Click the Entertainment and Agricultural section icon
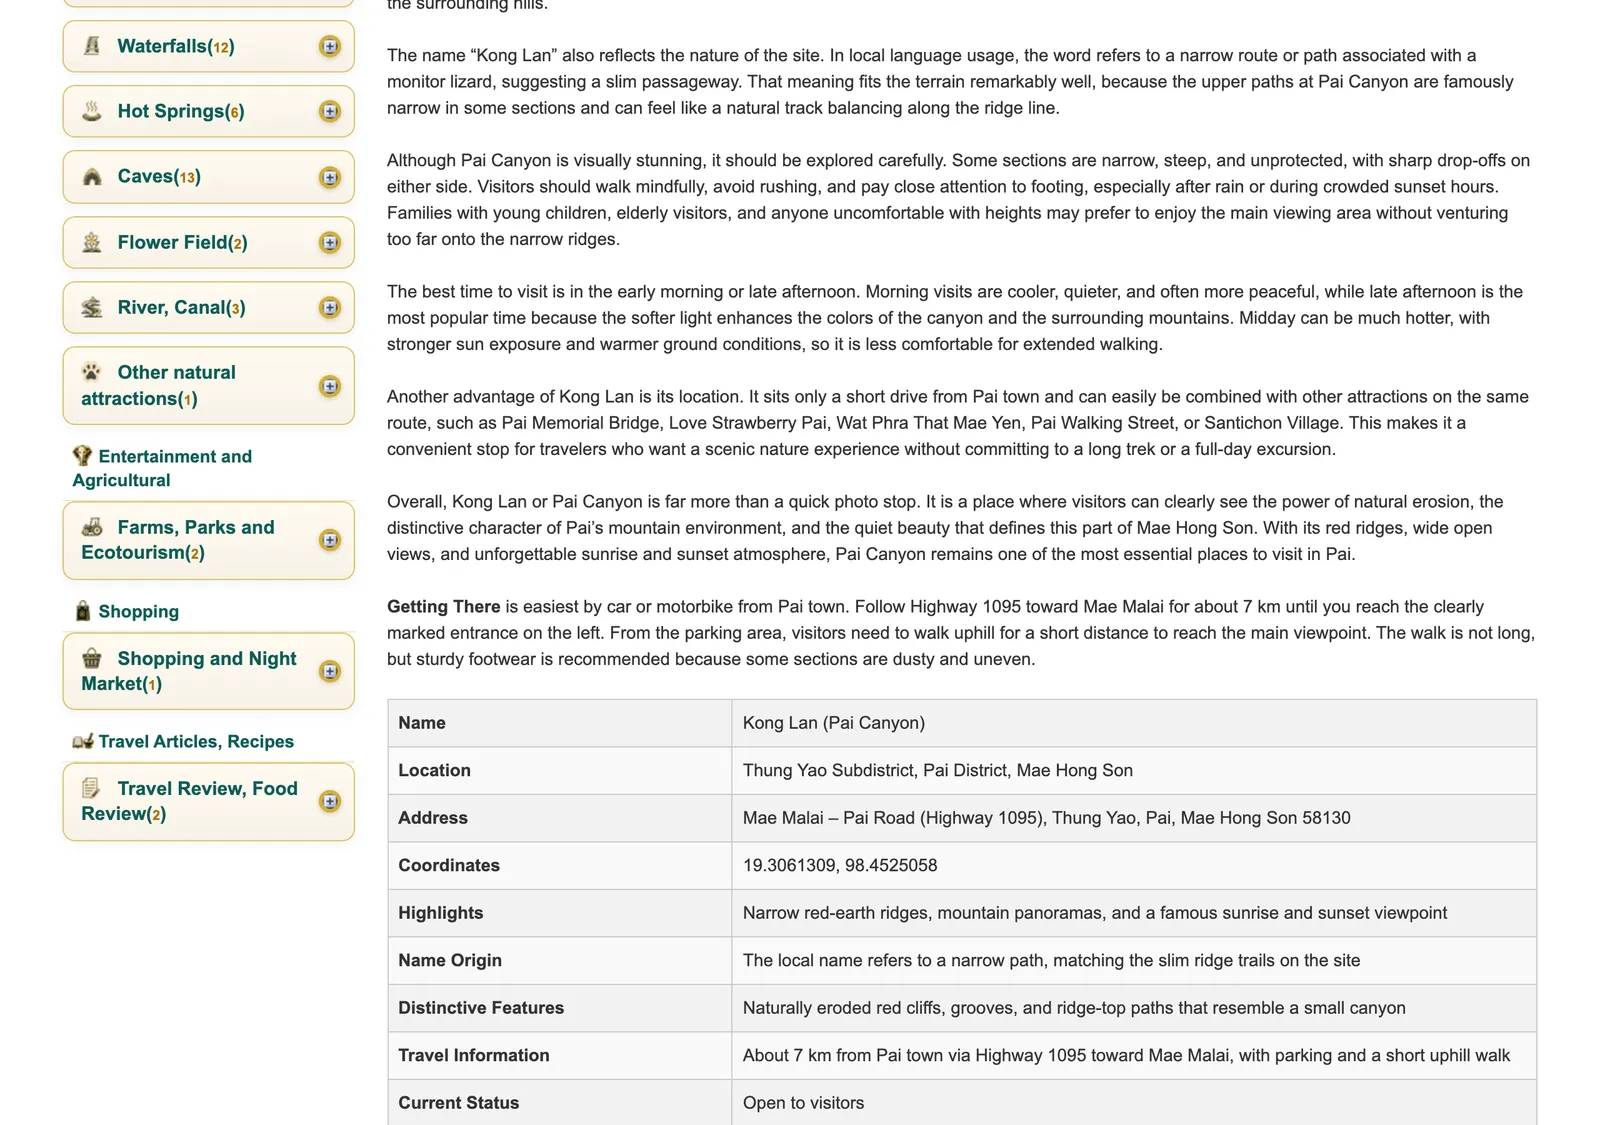 click(x=82, y=456)
